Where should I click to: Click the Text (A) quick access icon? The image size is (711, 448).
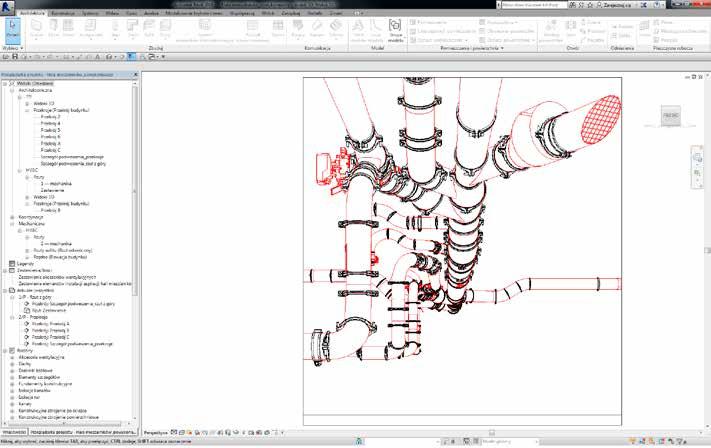(97, 57)
